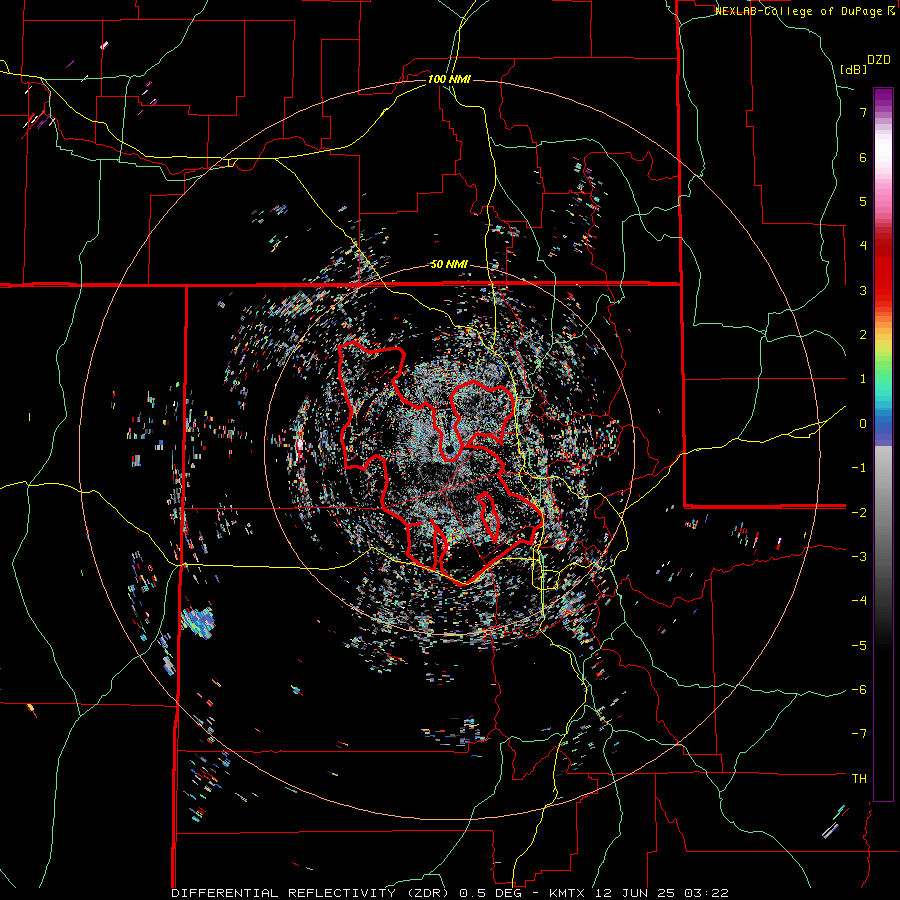The height and width of the screenshot is (900, 900).
Task: Click the -6 value on color scale
Action: coord(859,689)
